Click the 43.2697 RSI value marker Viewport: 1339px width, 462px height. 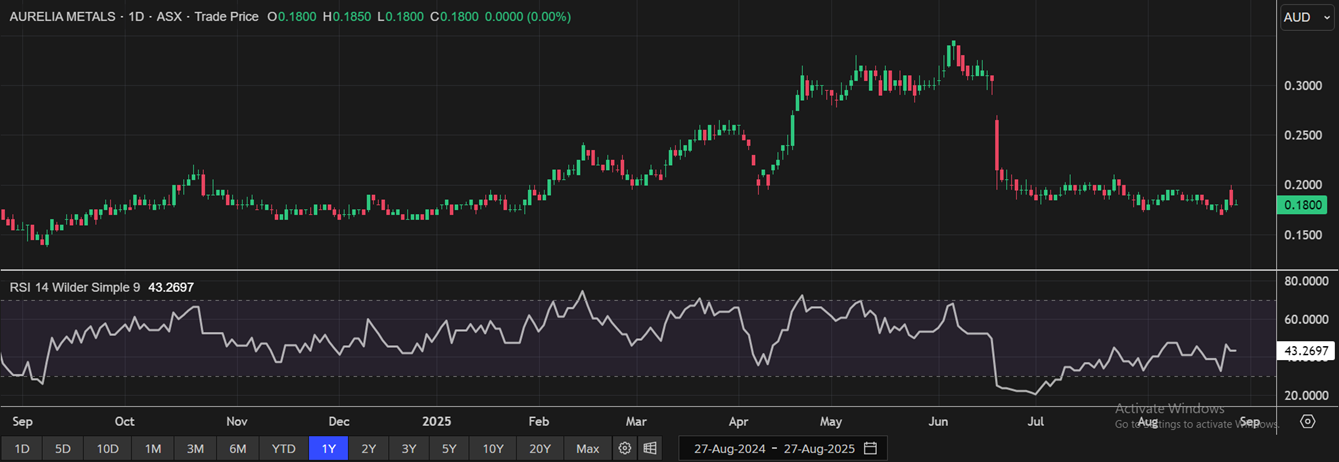tap(1305, 351)
